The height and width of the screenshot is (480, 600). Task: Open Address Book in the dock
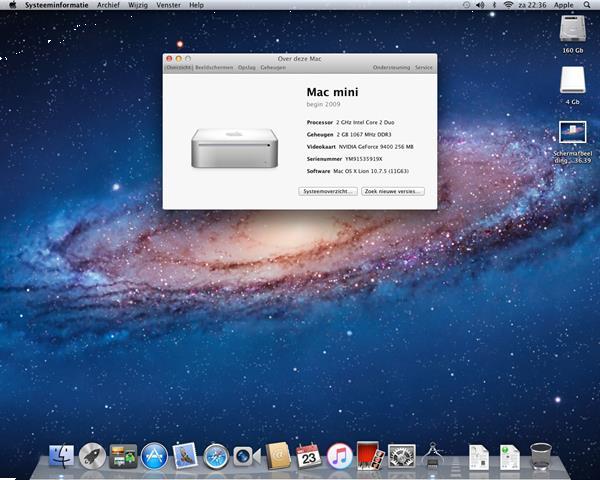[x=278, y=456]
